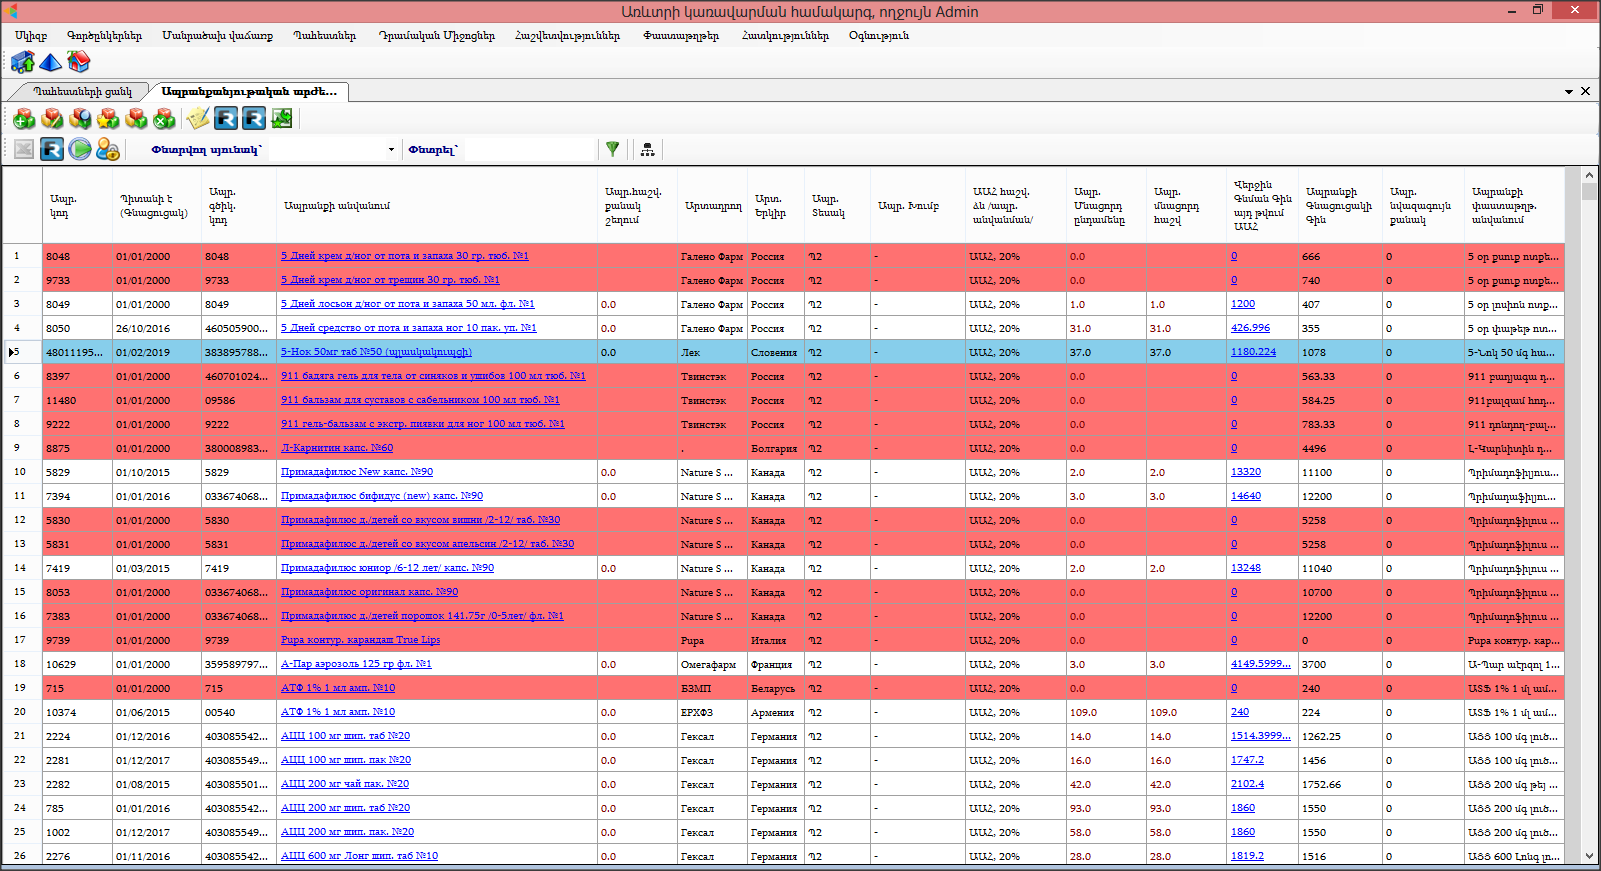
Task: Click the first blue R report icon
Action: pyautogui.click(x=226, y=119)
